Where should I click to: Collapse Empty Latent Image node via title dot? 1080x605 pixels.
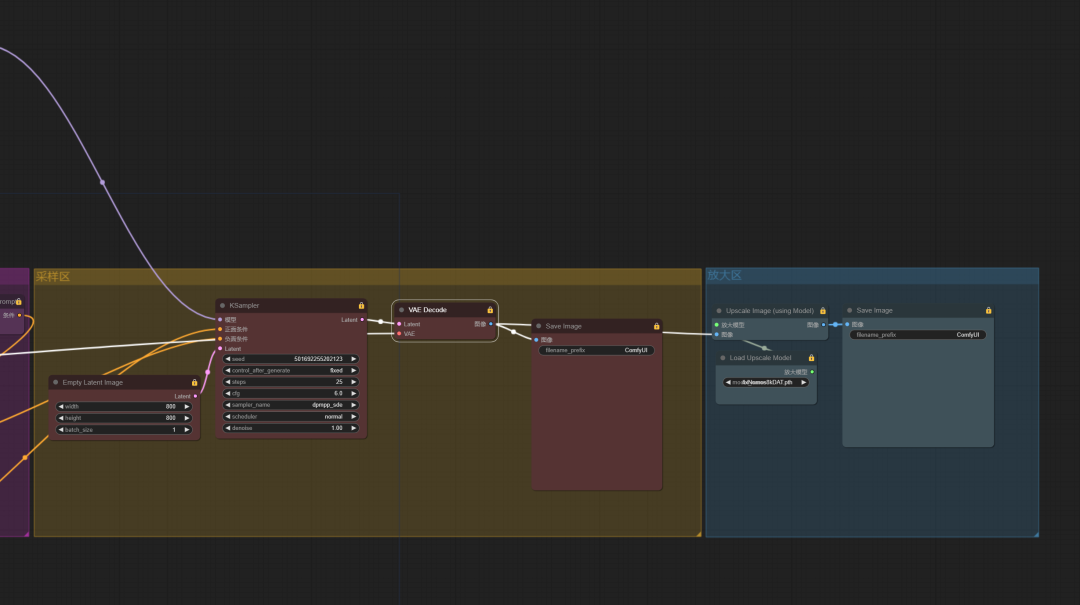pos(56,382)
